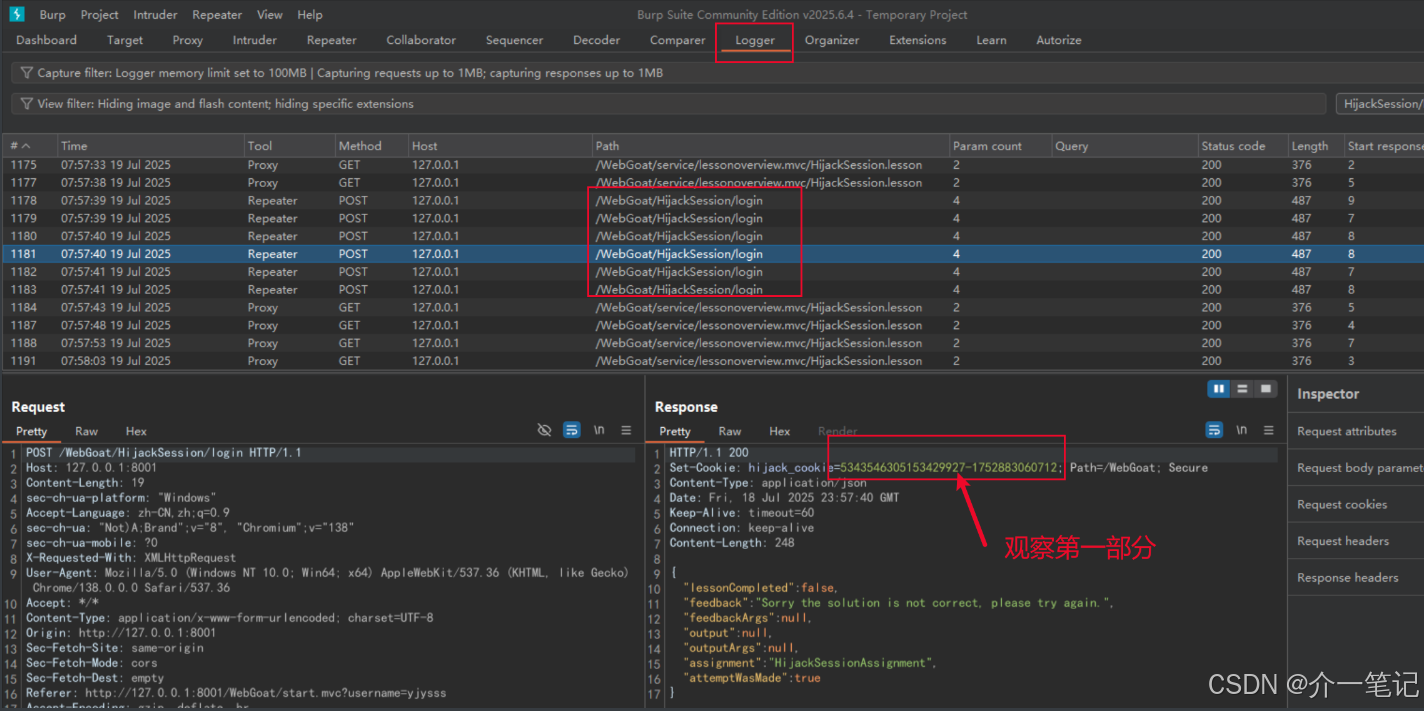Switch to the Organizer tab
Screen dimensions: 1424x711
832,40
